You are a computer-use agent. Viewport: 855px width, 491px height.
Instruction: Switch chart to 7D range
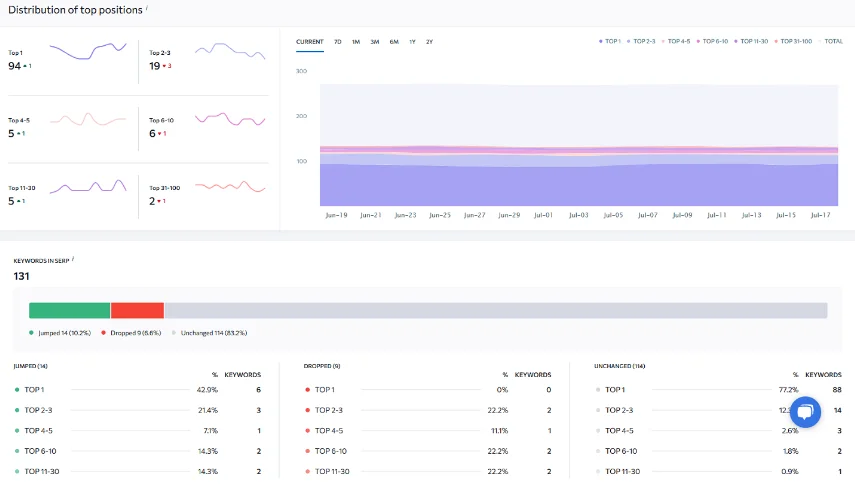[338, 41]
